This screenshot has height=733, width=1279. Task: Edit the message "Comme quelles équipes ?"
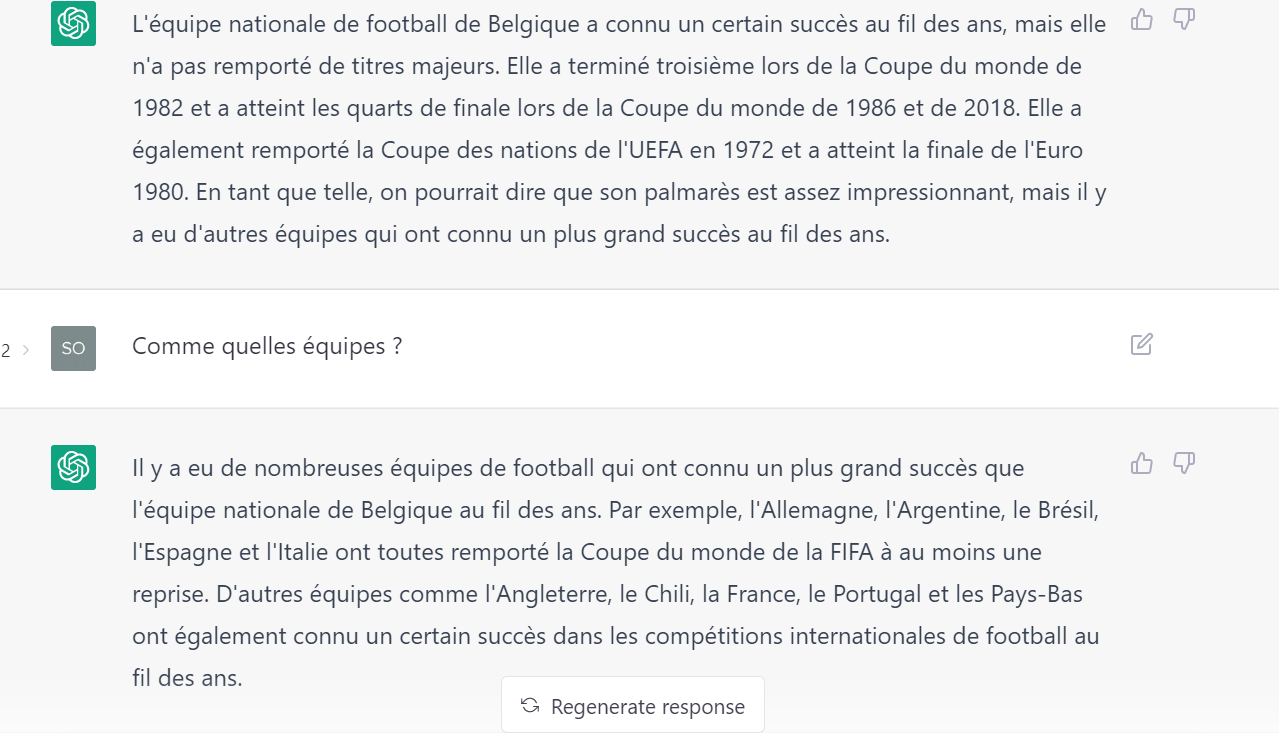(1142, 345)
